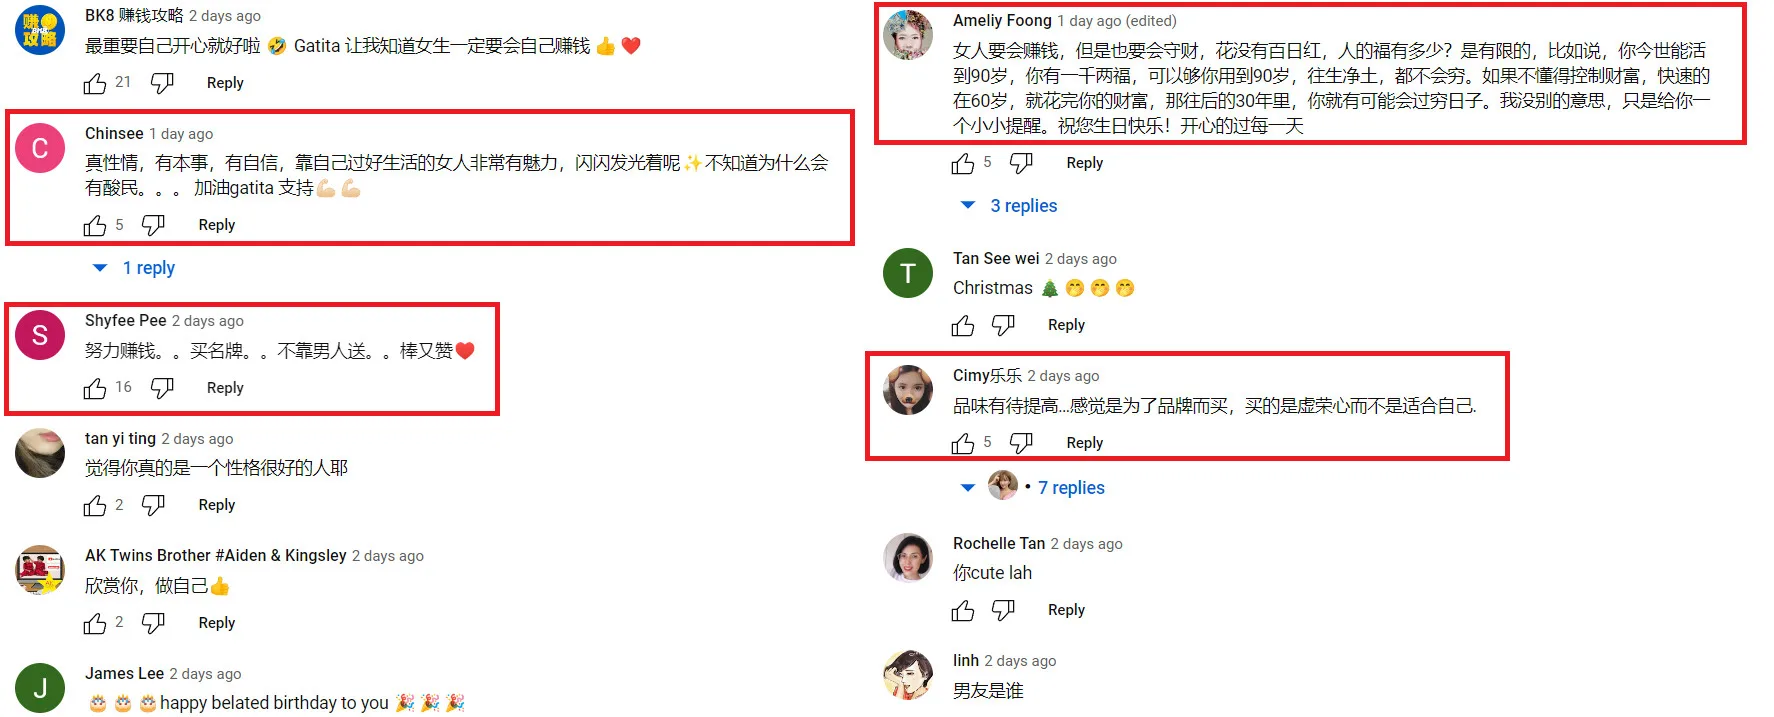Like the AK Twins Brother comment
This screenshot has height=717, width=1774.
(x=95, y=624)
